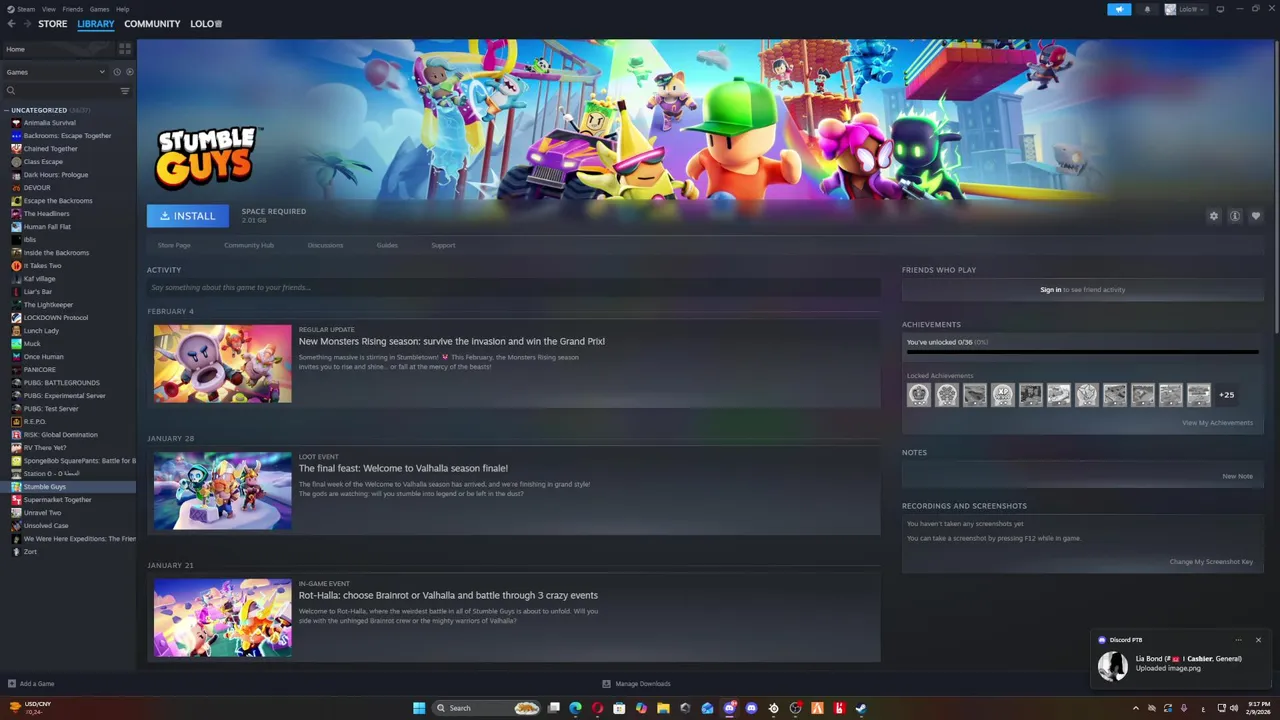Open the Guides link
This screenshot has height=720, width=1280.
click(387, 245)
